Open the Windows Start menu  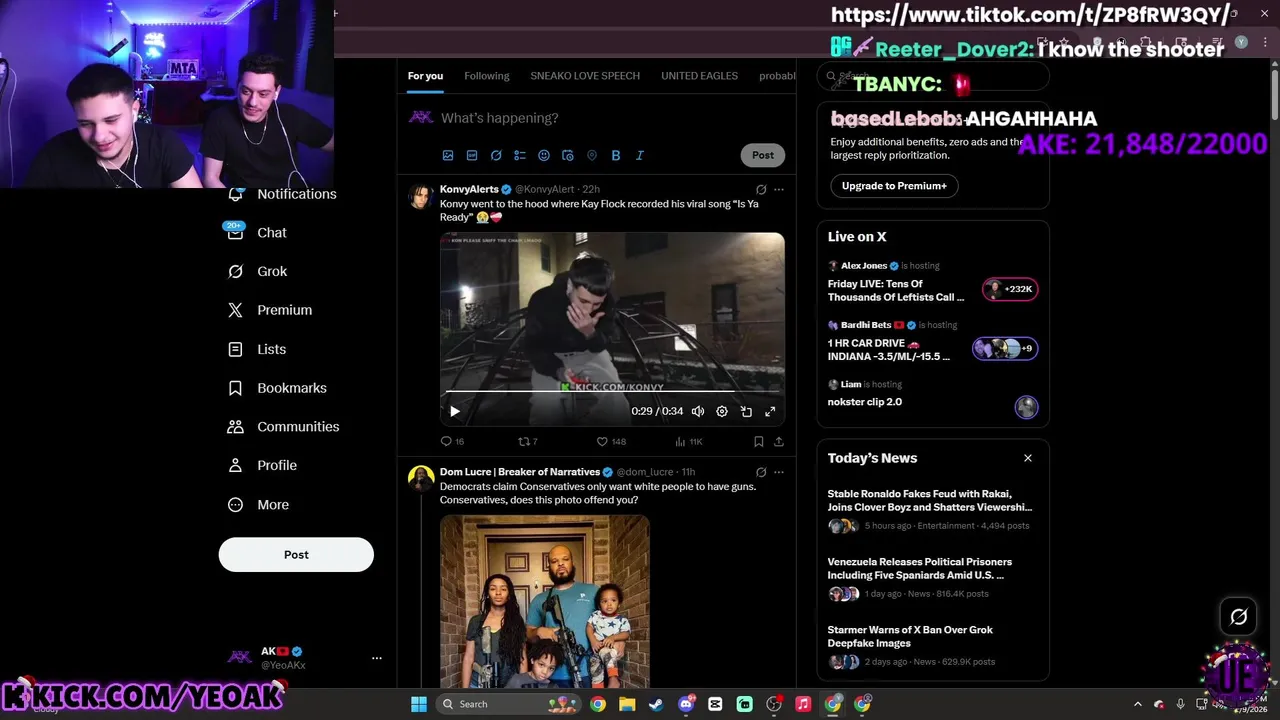click(419, 704)
